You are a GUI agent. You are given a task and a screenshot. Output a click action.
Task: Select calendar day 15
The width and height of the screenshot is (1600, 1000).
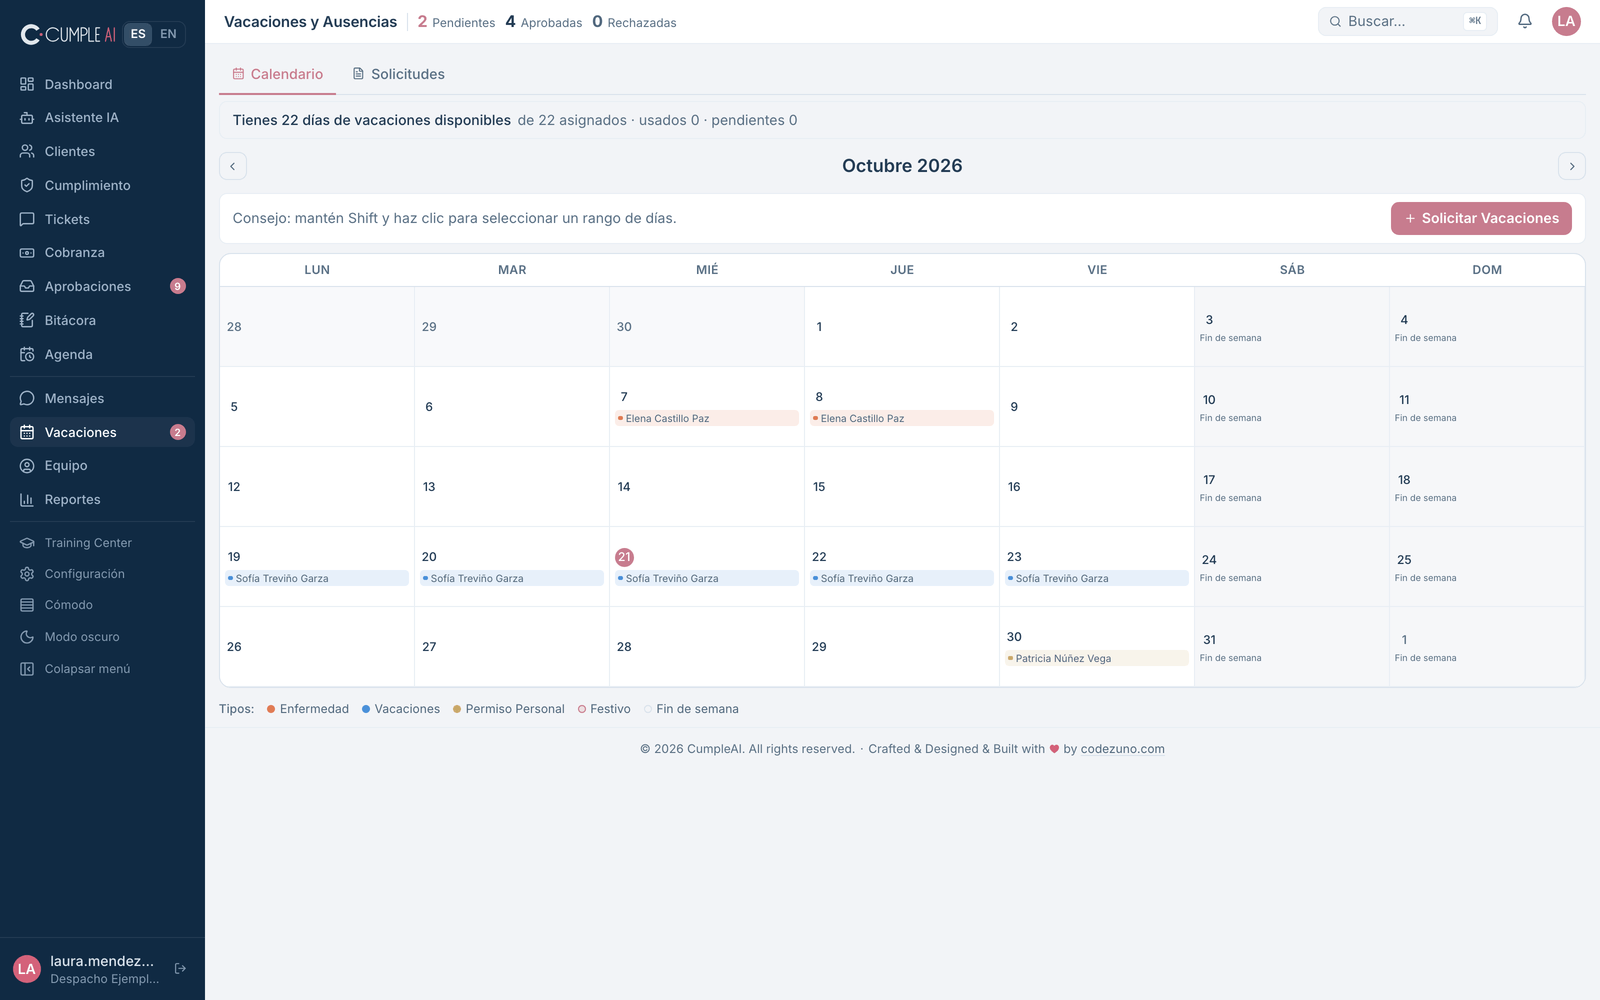[902, 487]
